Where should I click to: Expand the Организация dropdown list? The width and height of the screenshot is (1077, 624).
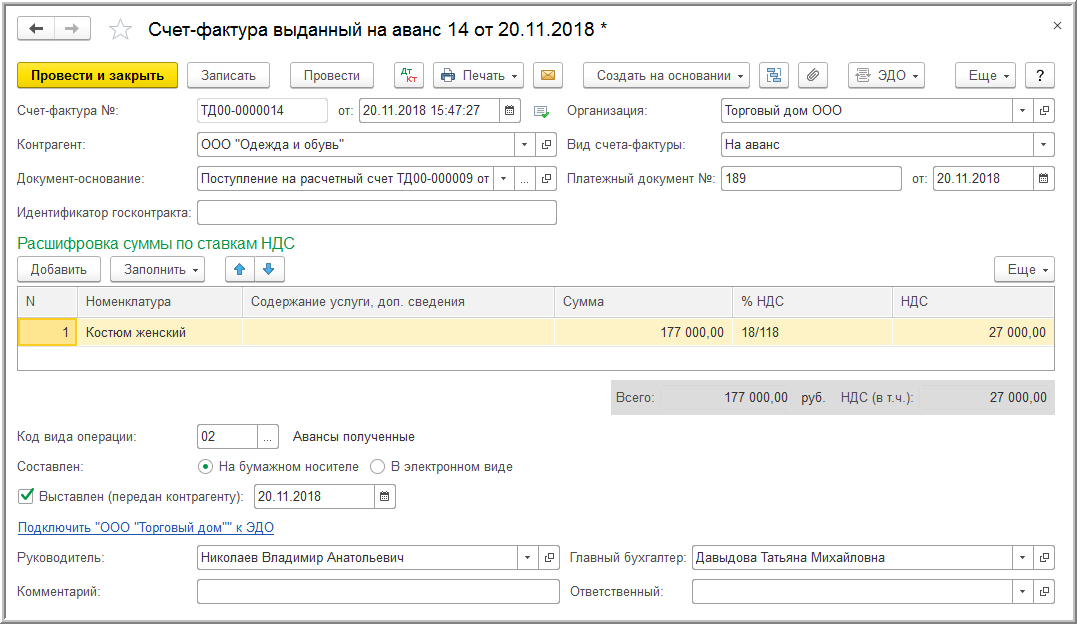tap(1023, 111)
